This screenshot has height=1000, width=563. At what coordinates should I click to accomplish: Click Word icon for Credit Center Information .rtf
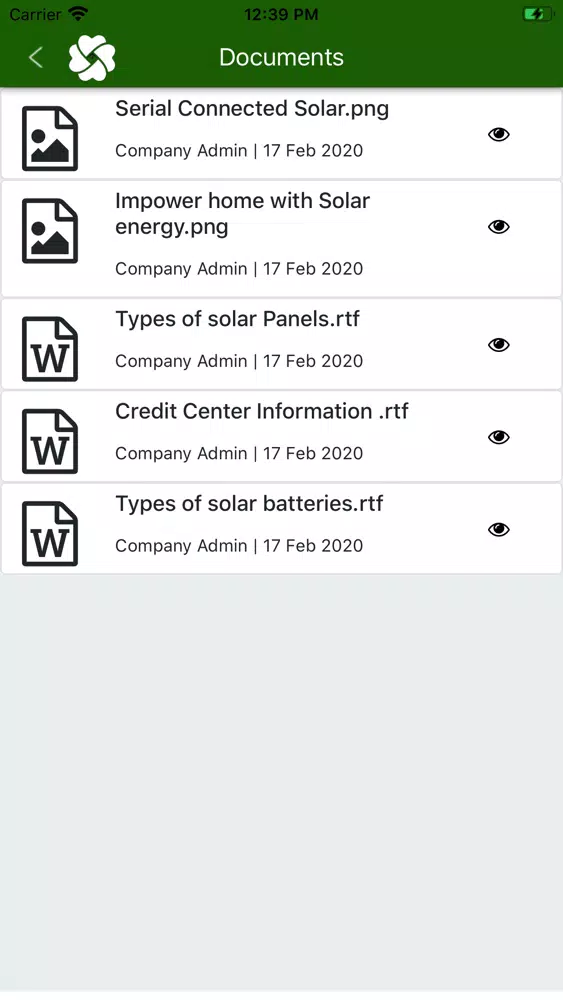pos(50,441)
